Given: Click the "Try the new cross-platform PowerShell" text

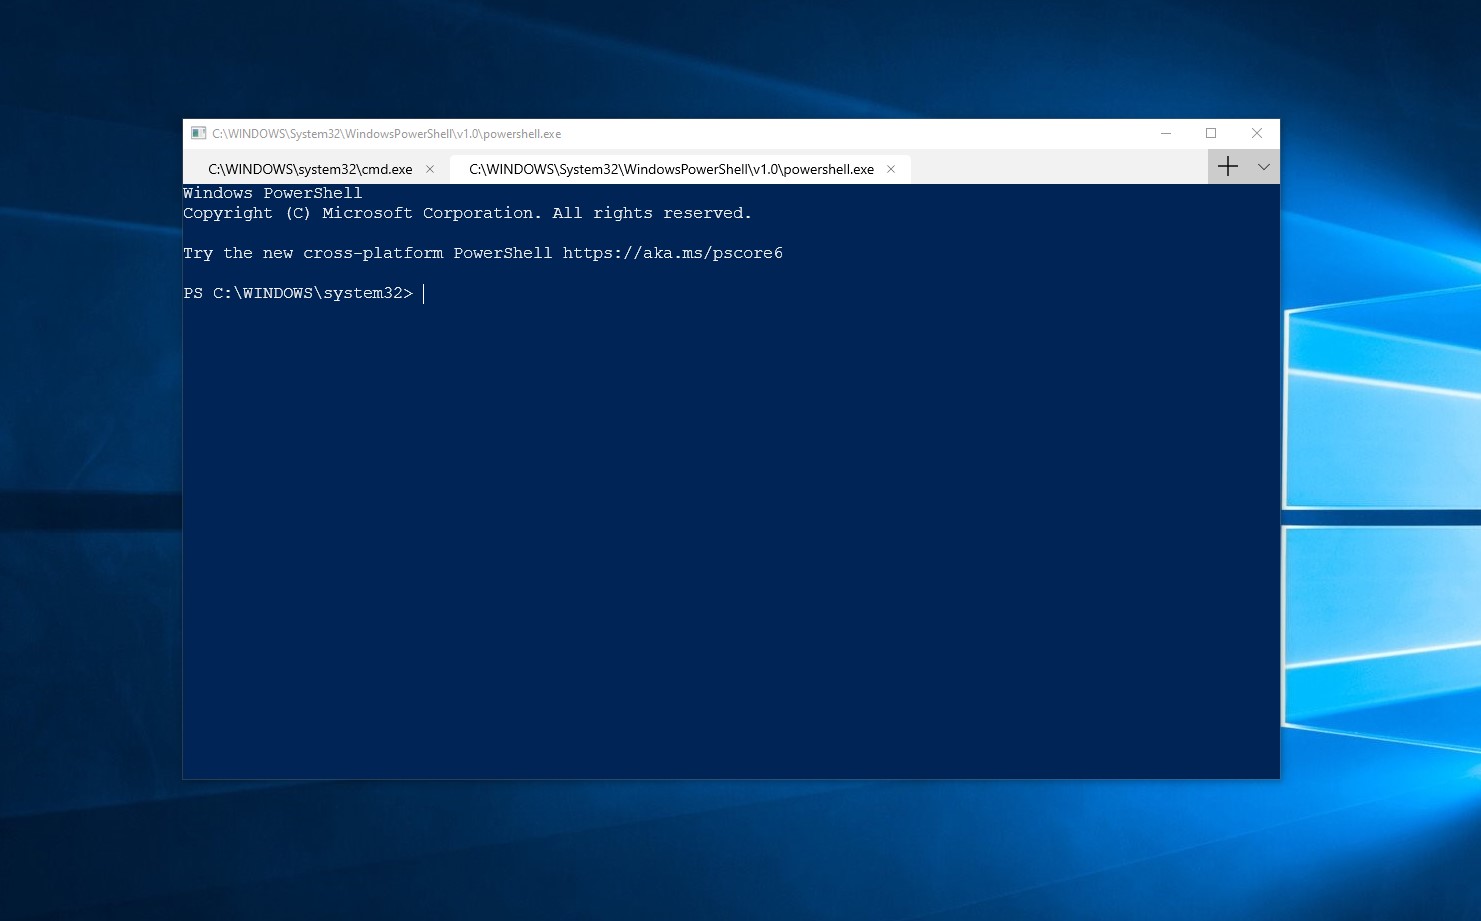Looking at the screenshot, I should (367, 253).
